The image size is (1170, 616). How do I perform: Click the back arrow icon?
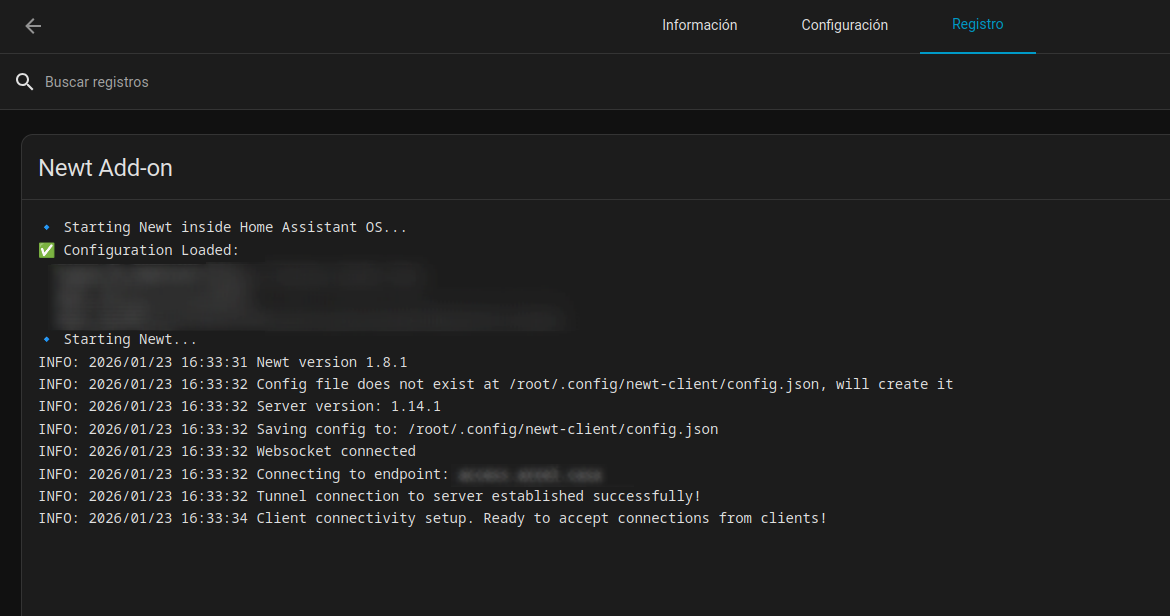(33, 26)
